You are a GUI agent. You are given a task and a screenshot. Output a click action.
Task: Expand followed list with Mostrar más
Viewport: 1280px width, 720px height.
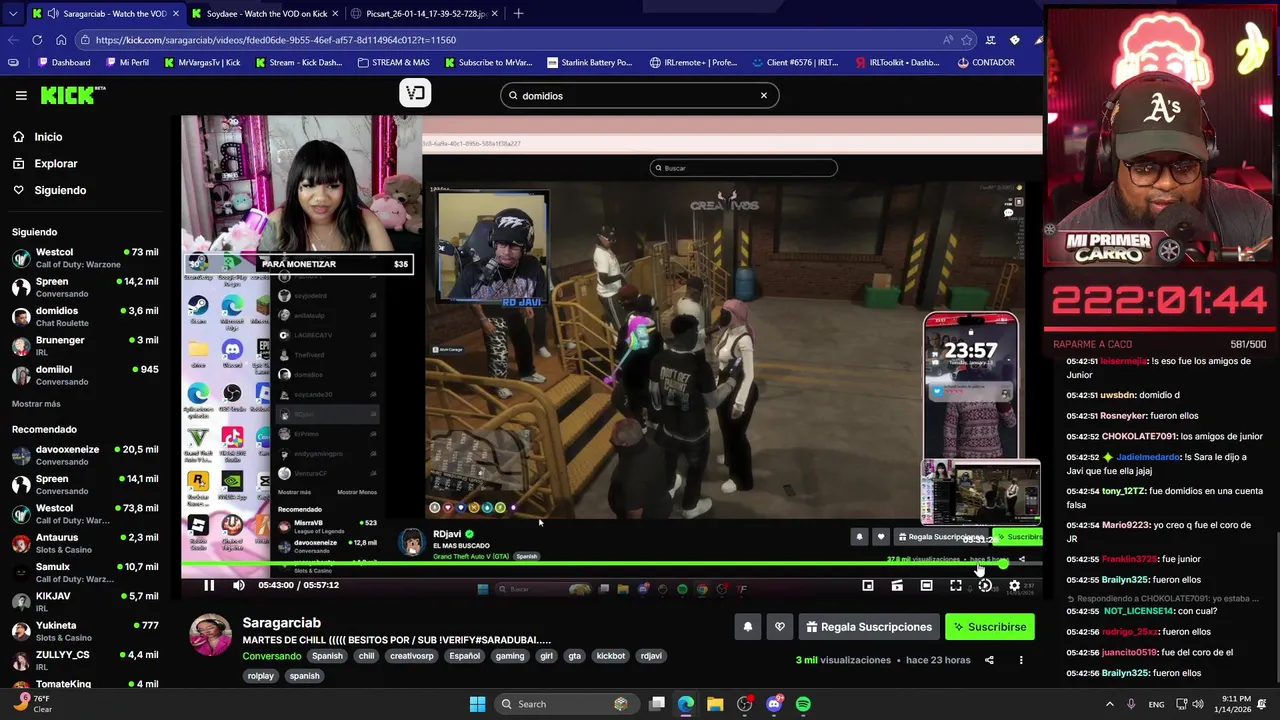click(x=36, y=404)
